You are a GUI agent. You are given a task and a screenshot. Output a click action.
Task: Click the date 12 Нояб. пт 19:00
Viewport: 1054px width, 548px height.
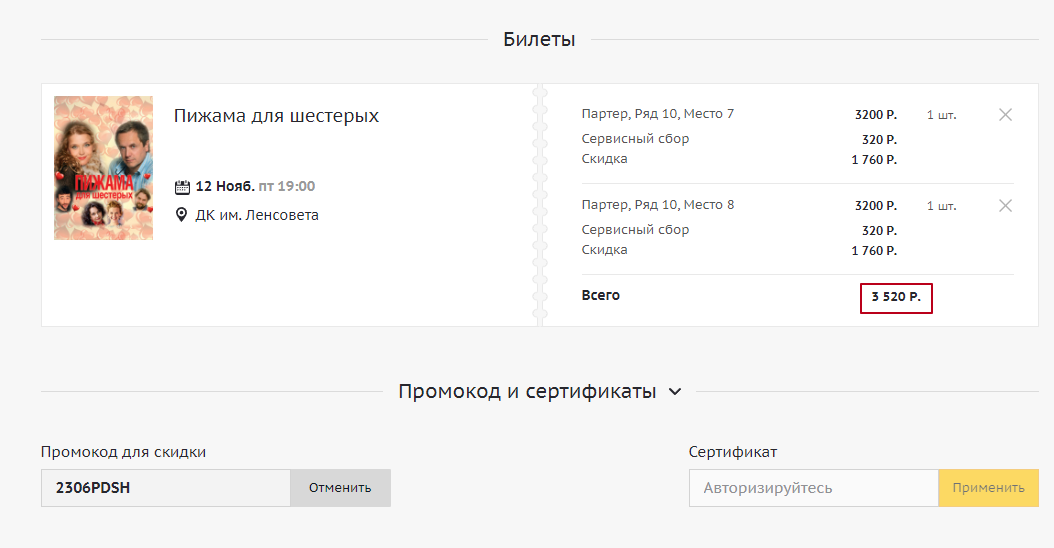coord(255,187)
